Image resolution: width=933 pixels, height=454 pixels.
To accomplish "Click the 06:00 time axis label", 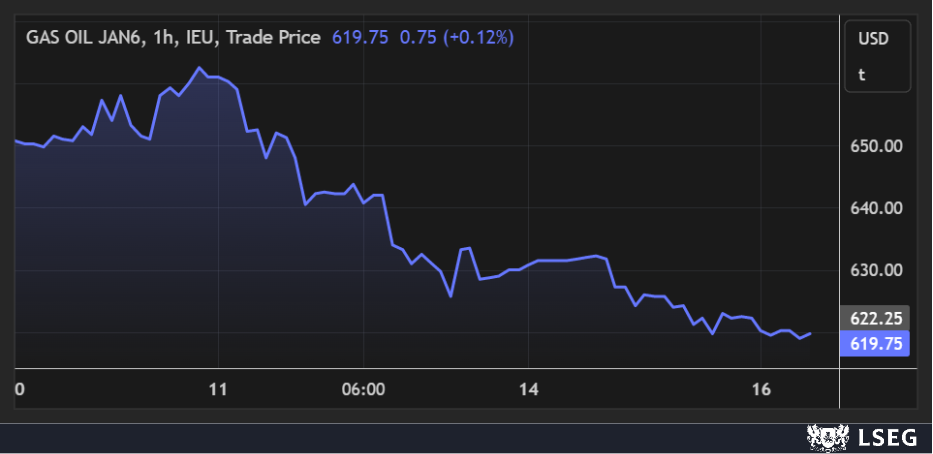I will pyautogui.click(x=363, y=388).
